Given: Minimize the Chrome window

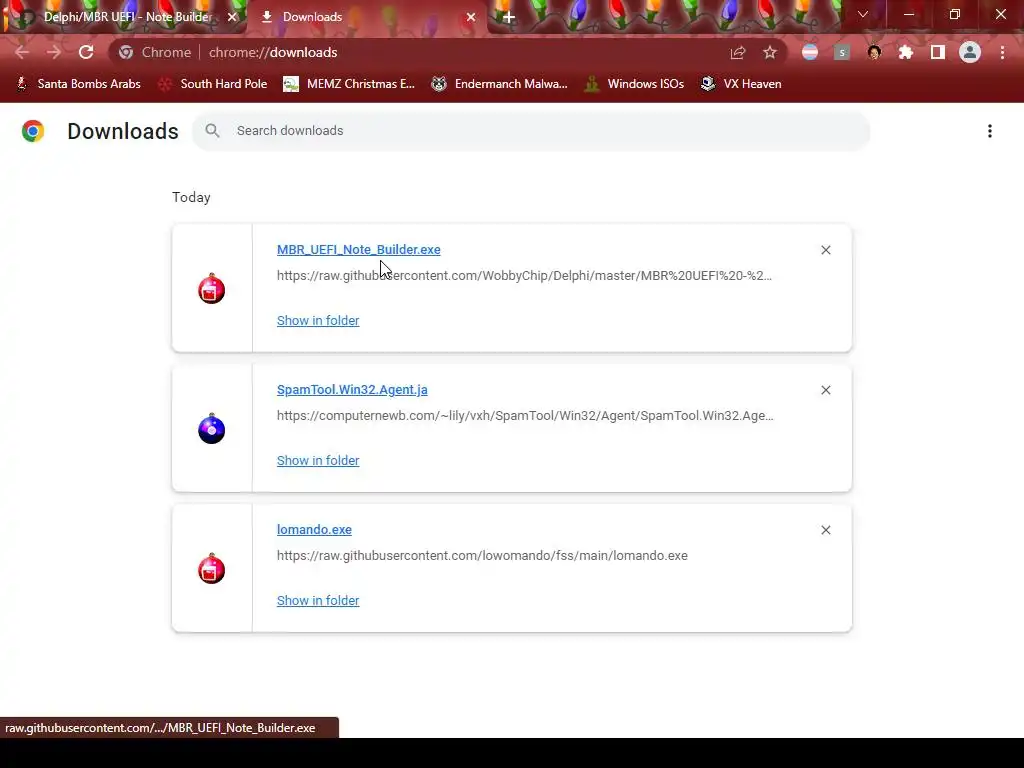Looking at the screenshot, I should pos(908,14).
